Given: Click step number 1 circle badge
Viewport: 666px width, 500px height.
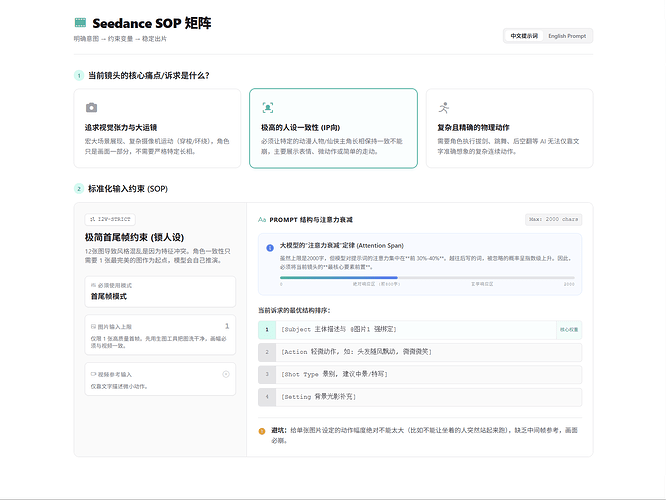Looking at the screenshot, I should (79, 76).
